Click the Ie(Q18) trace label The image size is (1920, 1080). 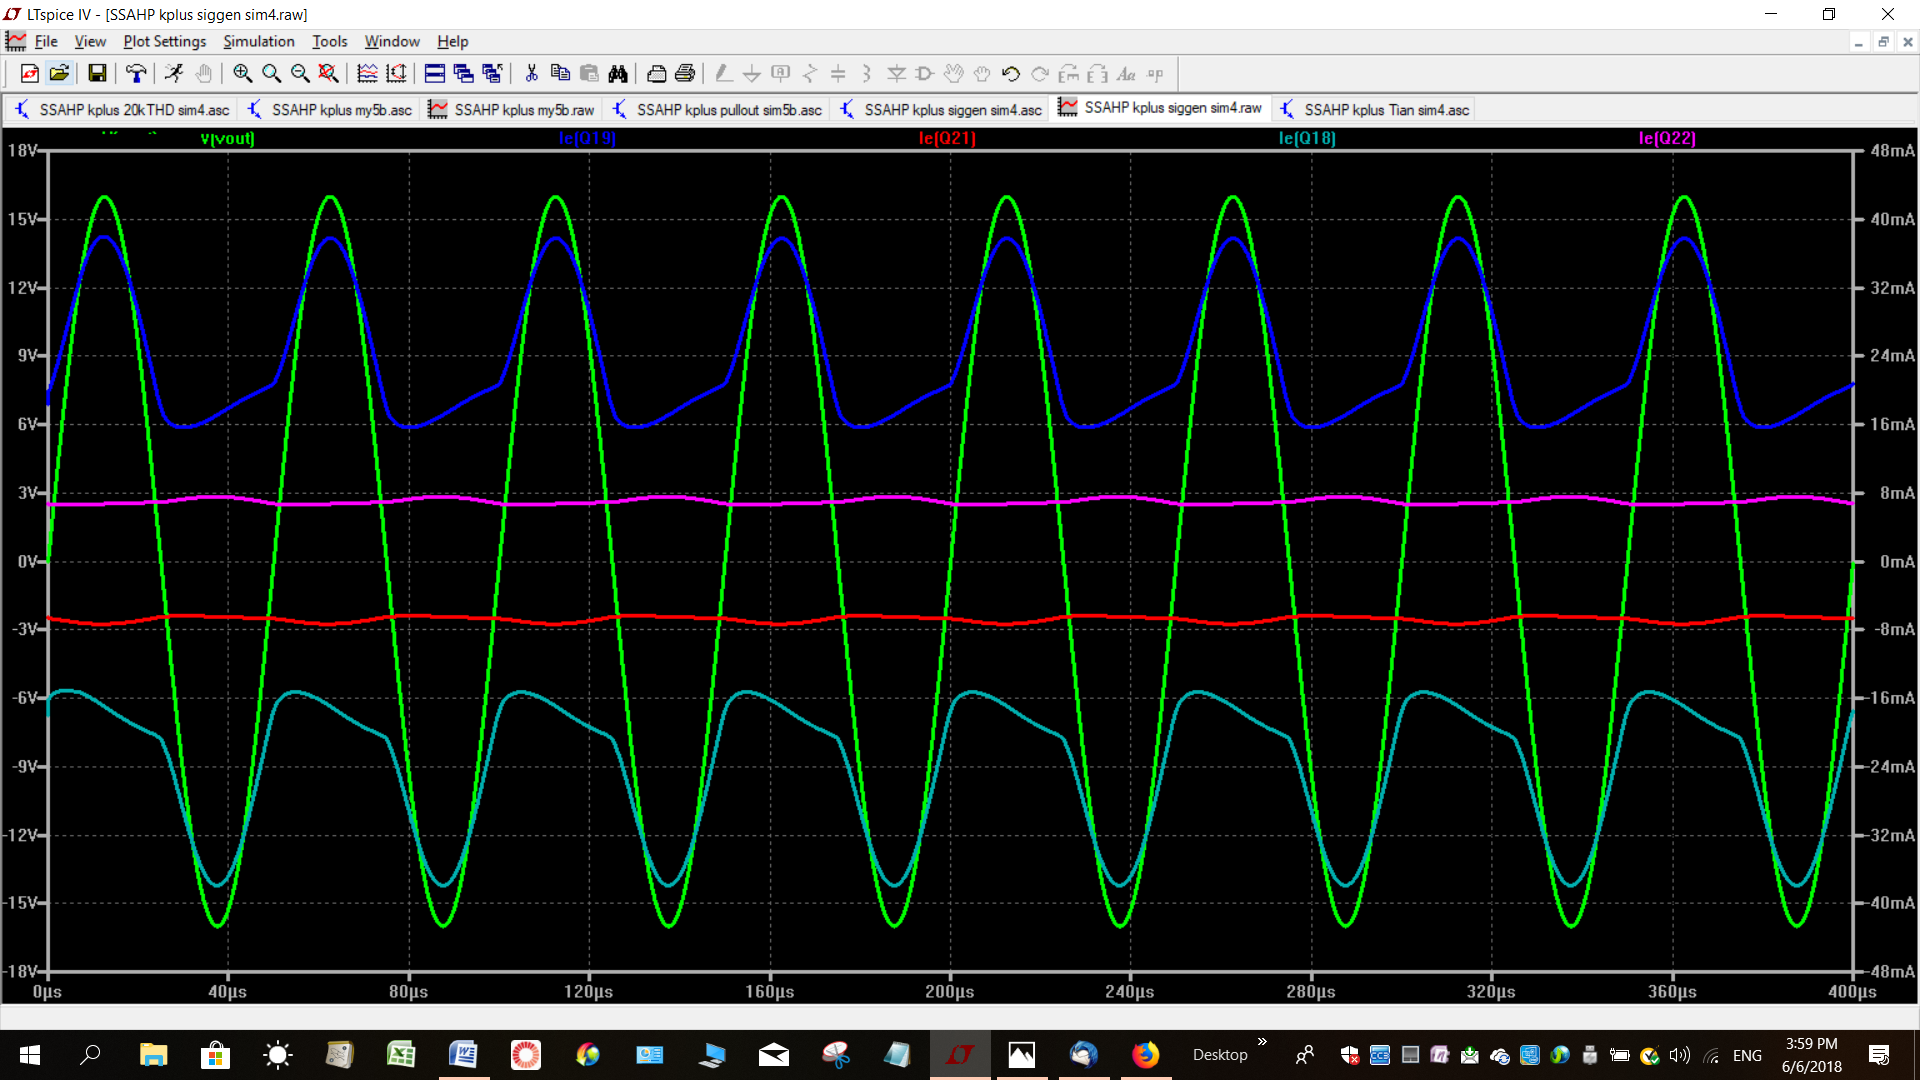coord(1307,138)
